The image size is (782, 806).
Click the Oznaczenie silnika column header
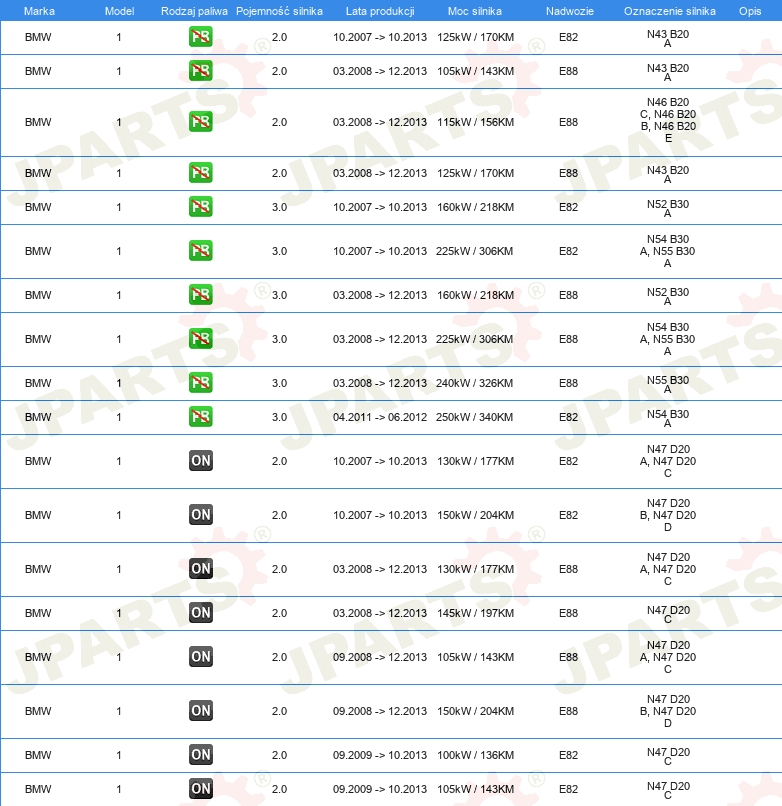coord(668,11)
